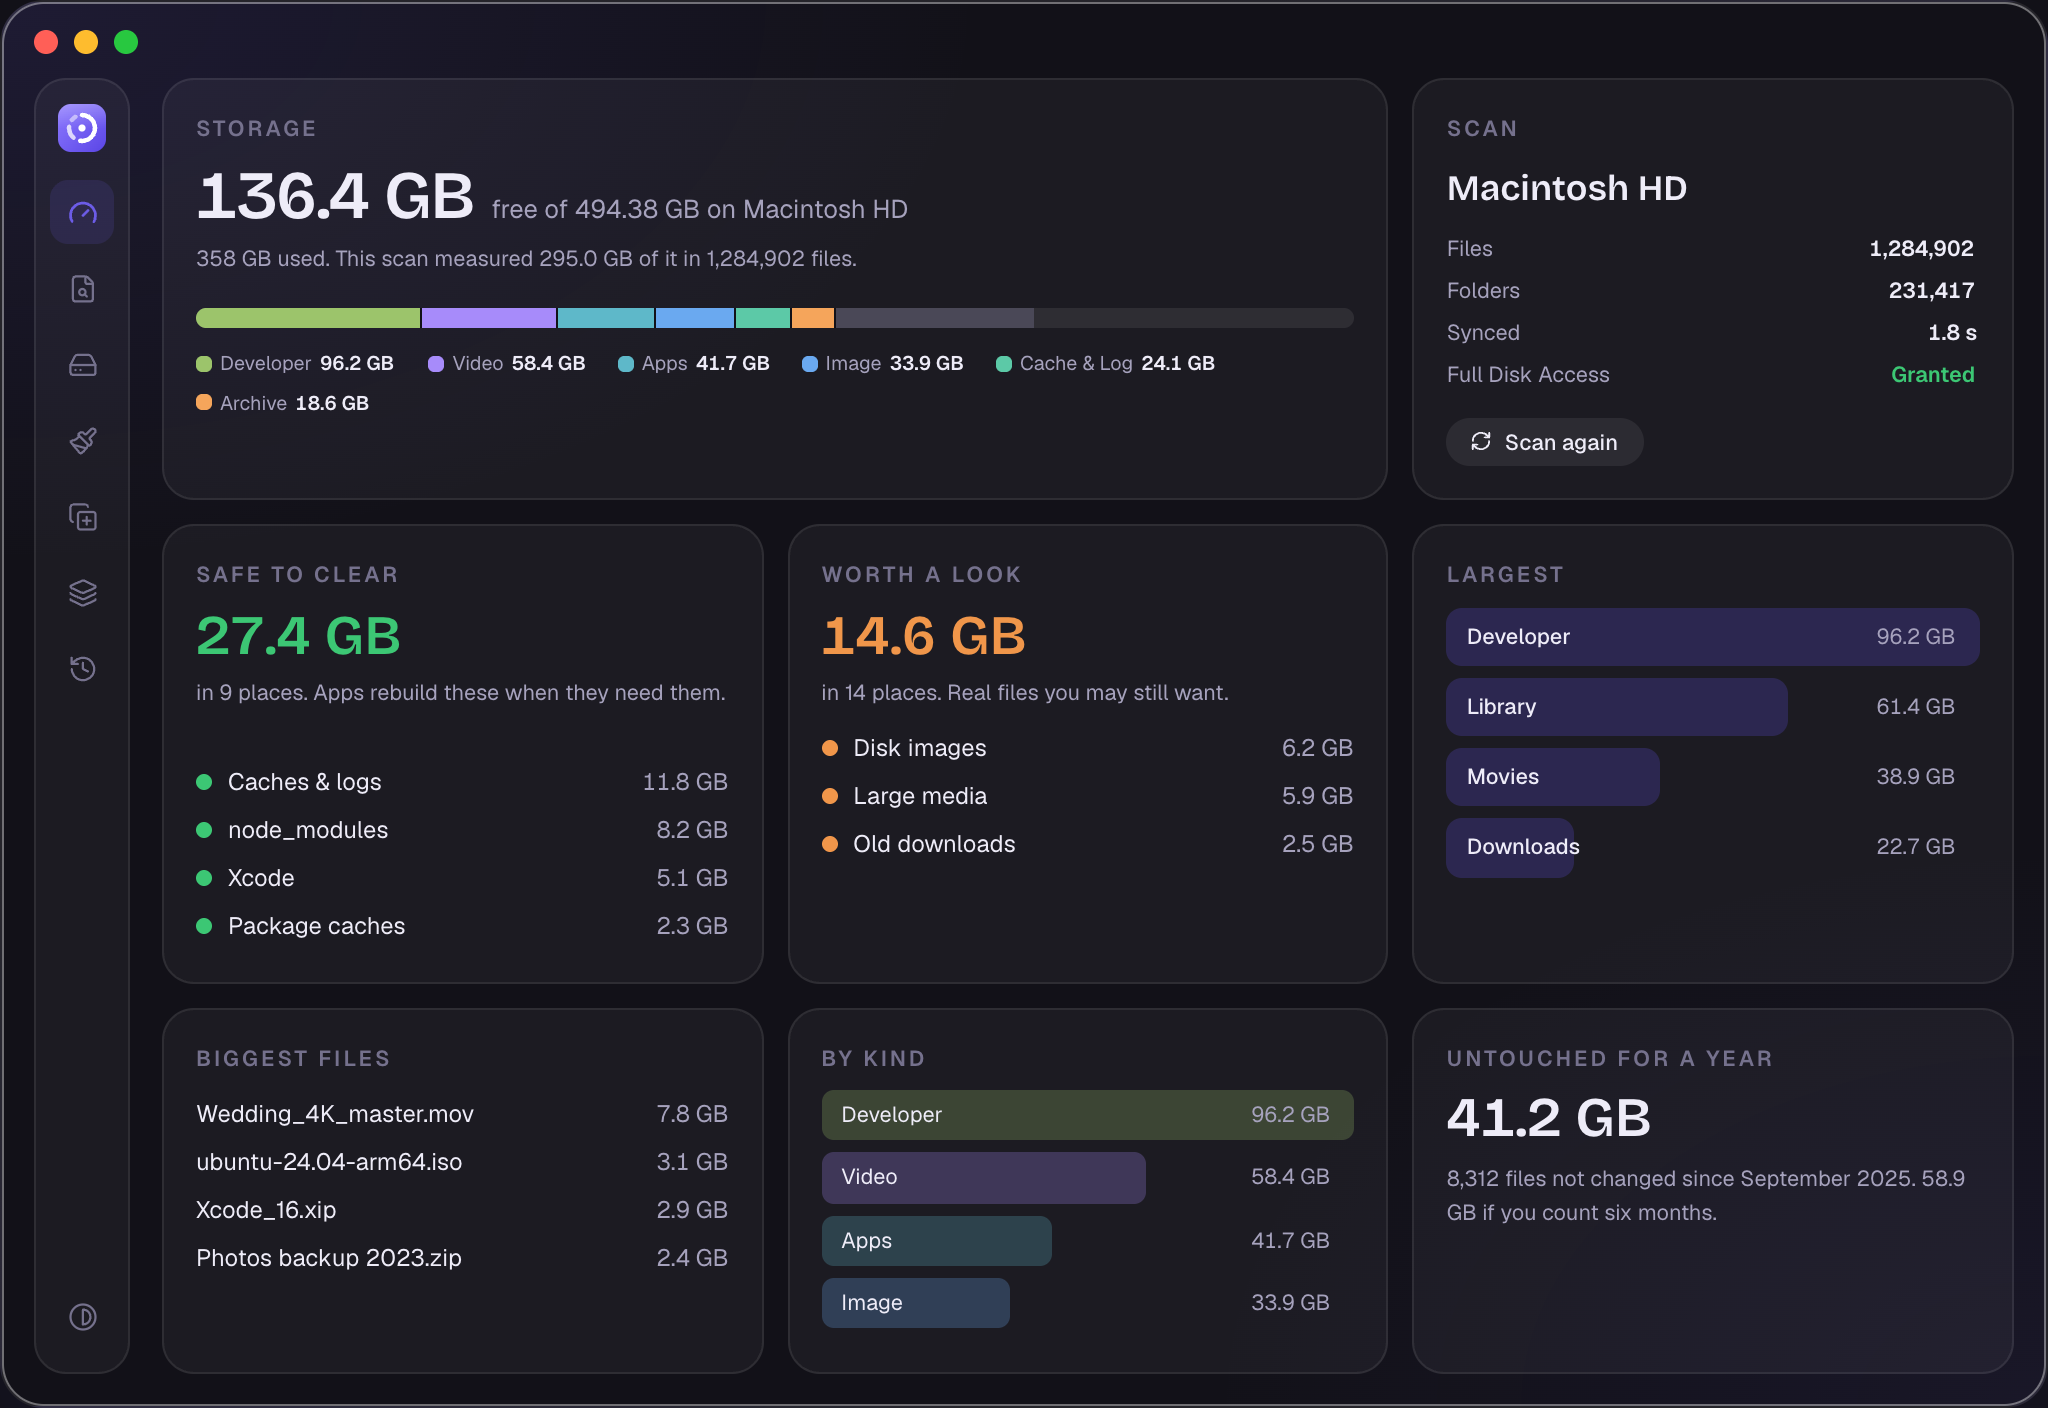Click the circular half-moon icon at sidebar bottom
The width and height of the screenshot is (2048, 1408).
pyautogui.click(x=82, y=1317)
